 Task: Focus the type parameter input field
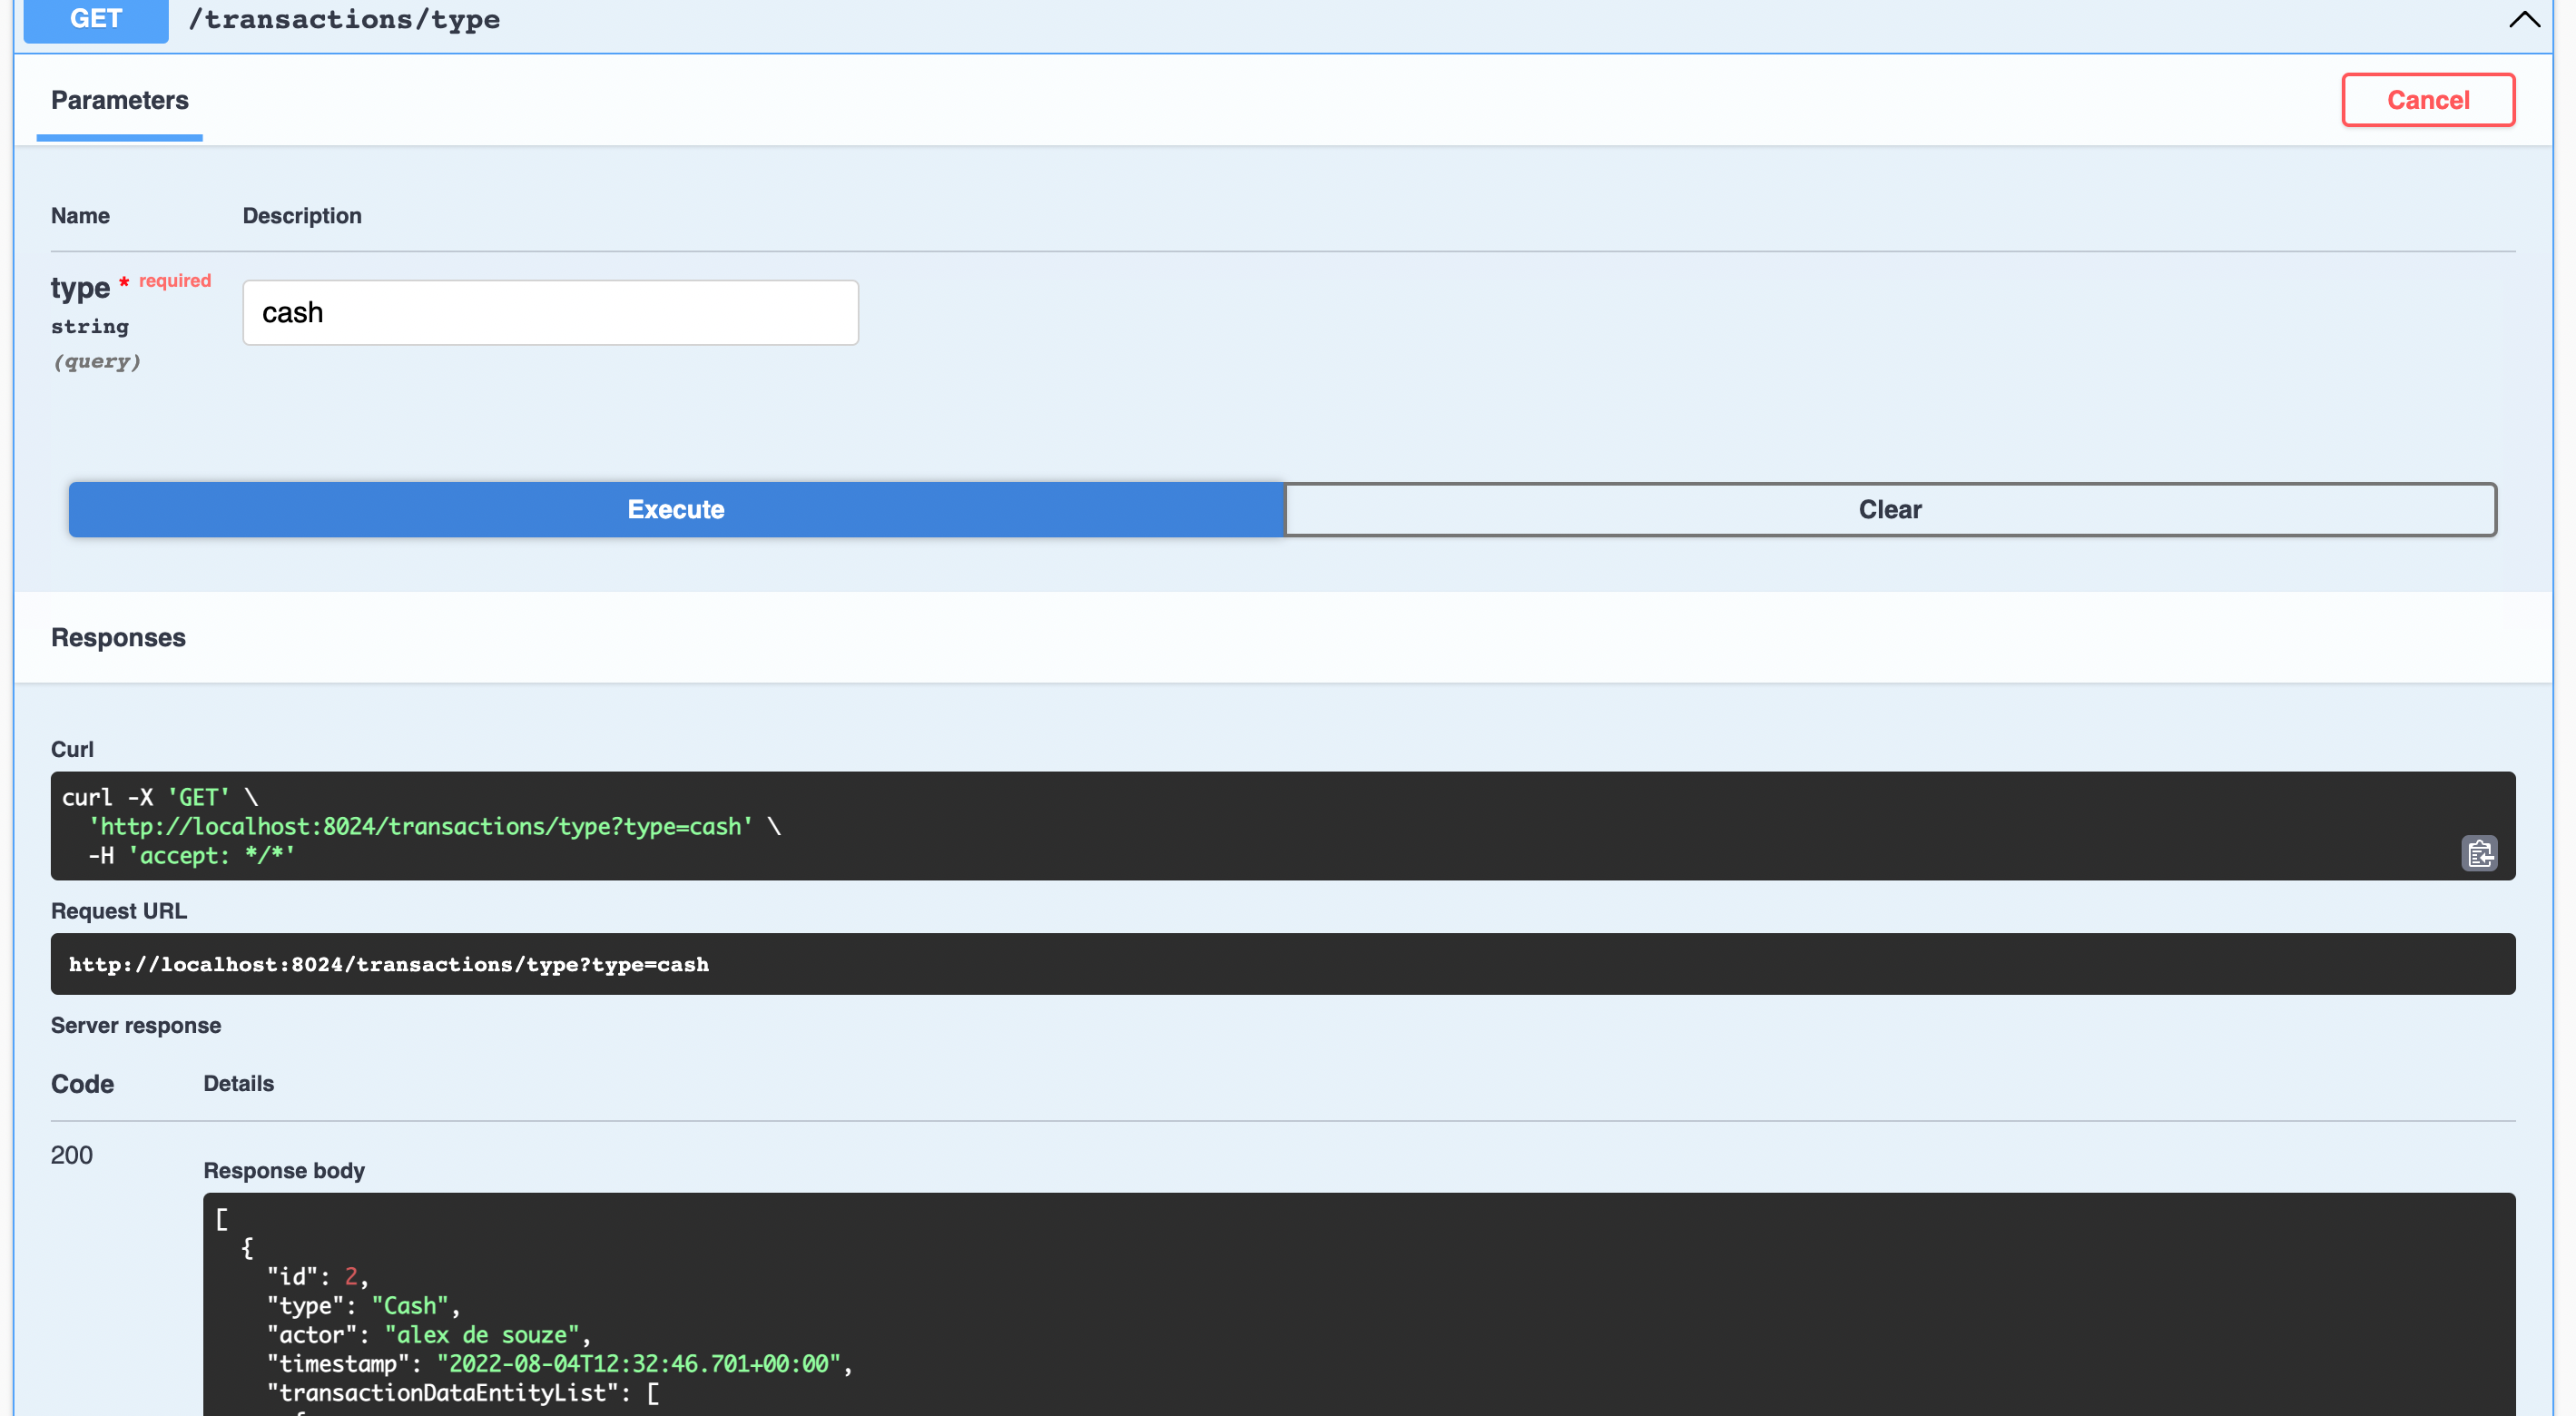tap(550, 312)
